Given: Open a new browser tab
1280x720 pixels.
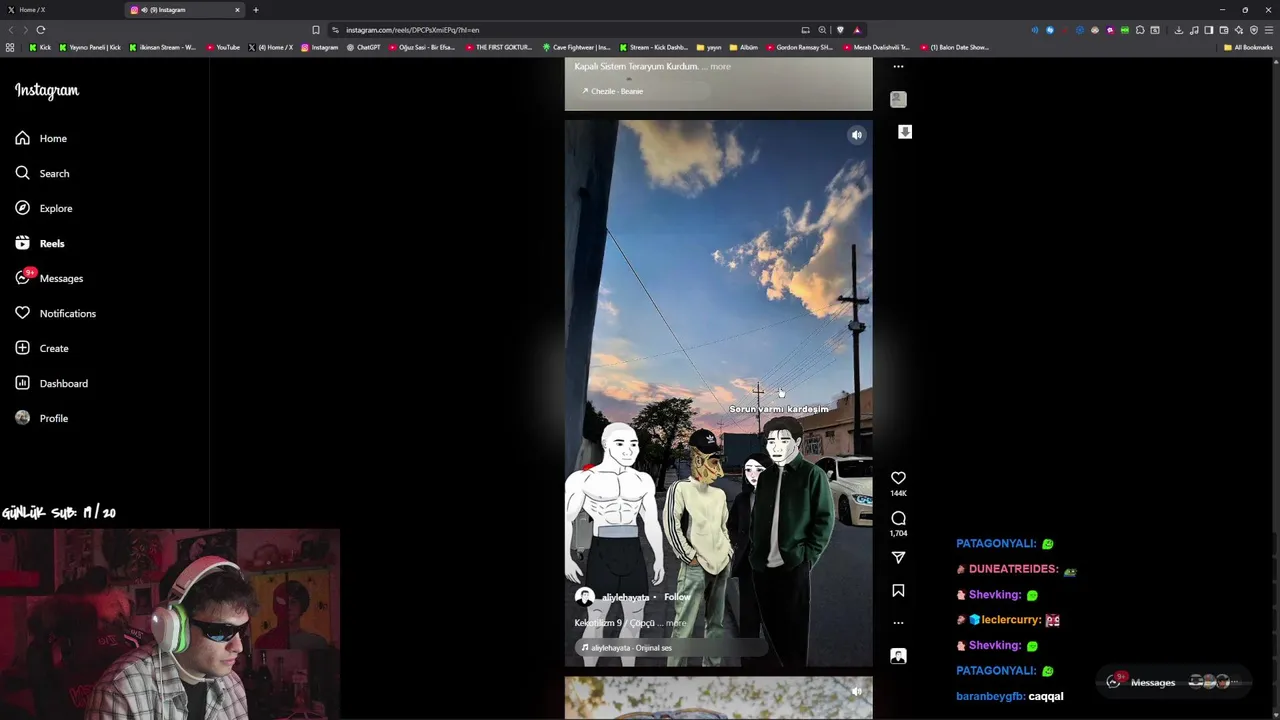Looking at the screenshot, I should (256, 10).
